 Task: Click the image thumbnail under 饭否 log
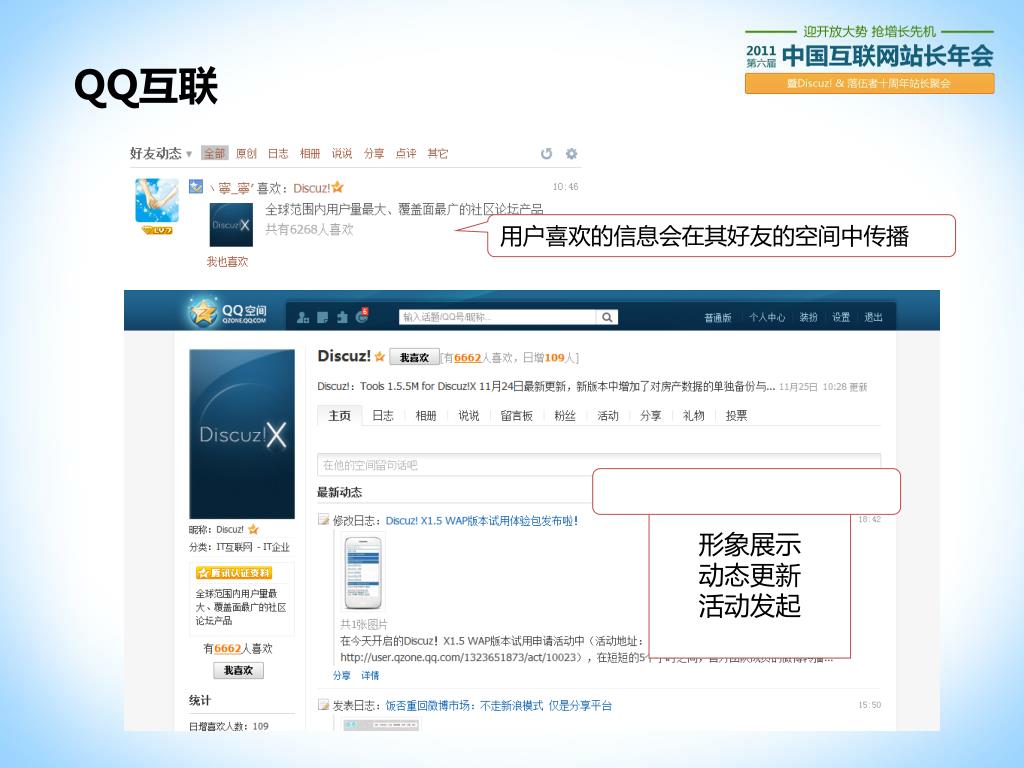click(x=381, y=725)
